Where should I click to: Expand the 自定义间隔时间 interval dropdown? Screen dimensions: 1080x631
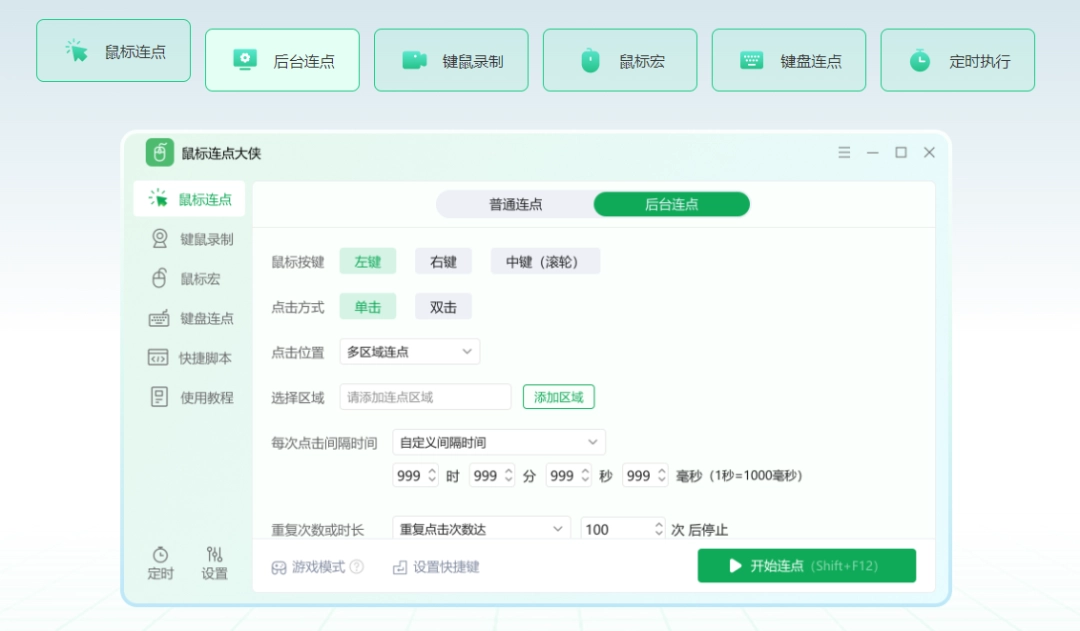click(x=498, y=441)
